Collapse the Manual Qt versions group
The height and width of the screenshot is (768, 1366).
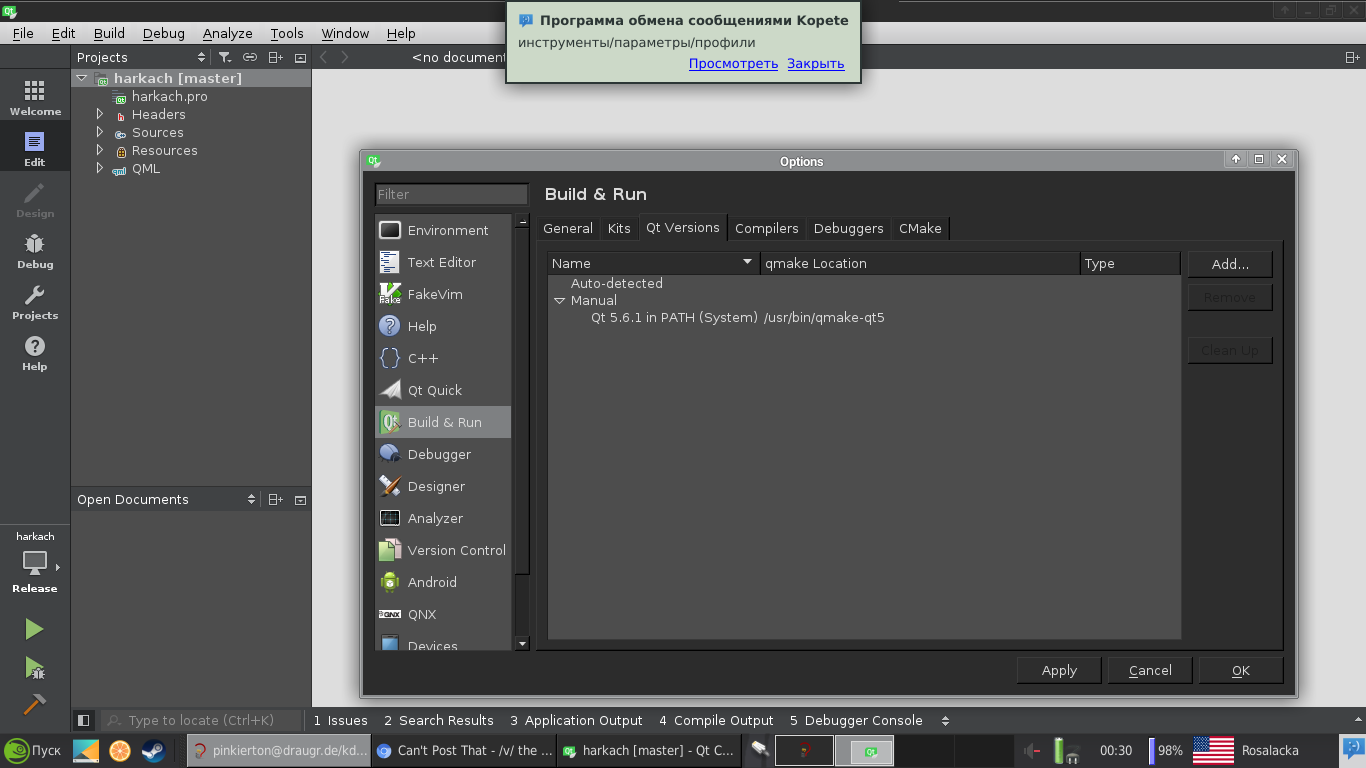[x=560, y=301]
